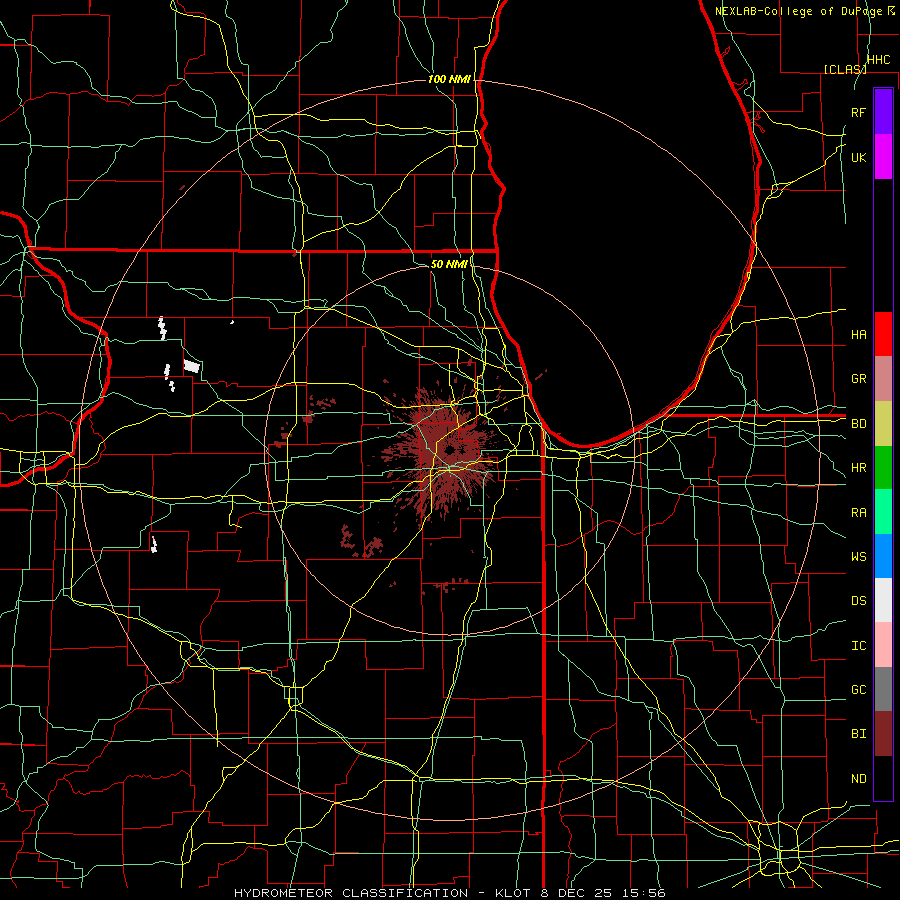Click the red HA legend swatch
The height and width of the screenshot is (900, 900).
pyautogui.click(x=883, y=334)
